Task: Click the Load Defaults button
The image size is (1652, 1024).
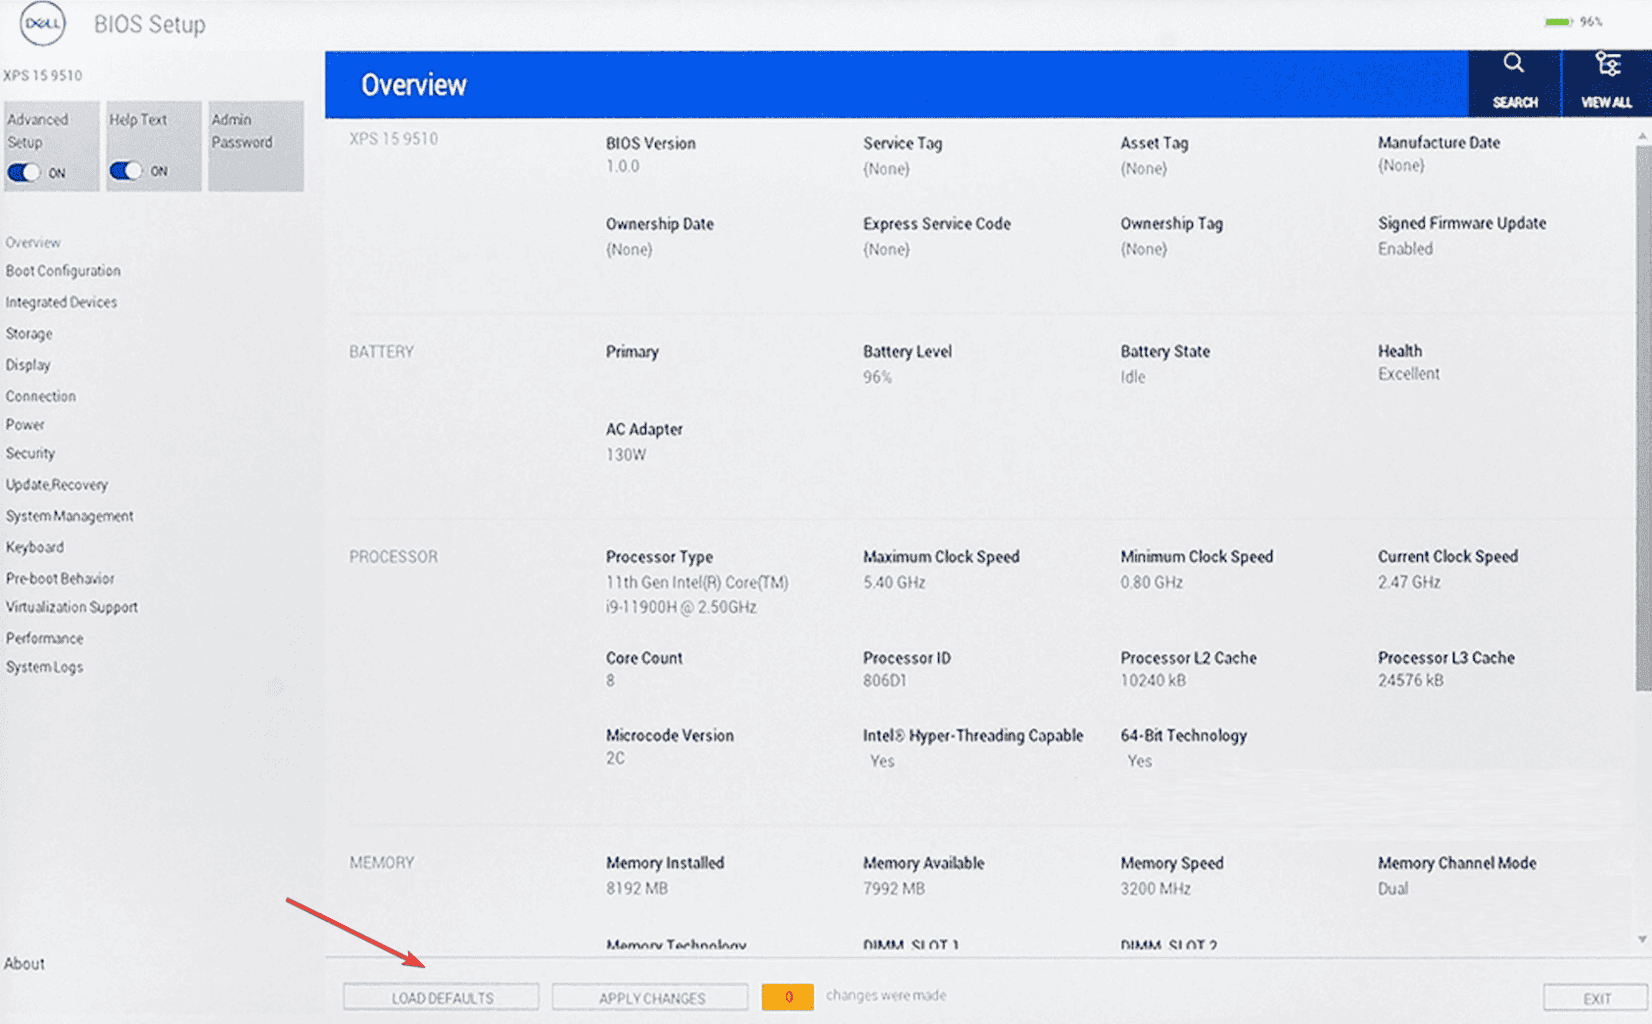Action: [441, 998]
